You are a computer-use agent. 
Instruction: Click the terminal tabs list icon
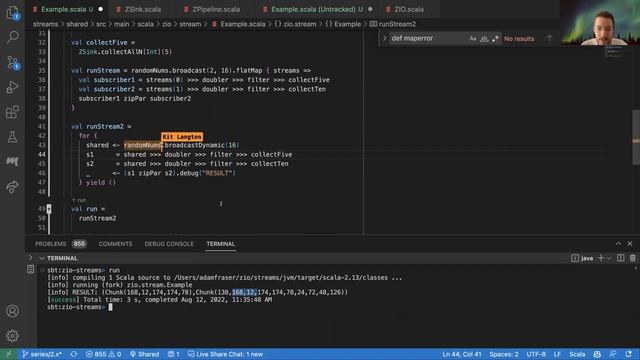pos(30,269)
